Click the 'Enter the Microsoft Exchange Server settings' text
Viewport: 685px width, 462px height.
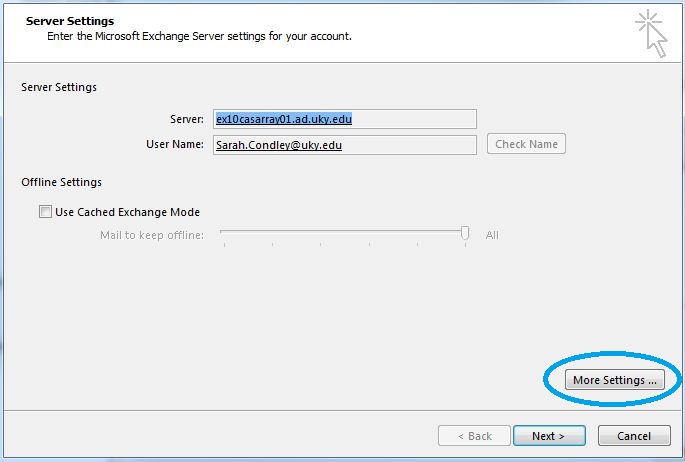click(x=199, y=36)
